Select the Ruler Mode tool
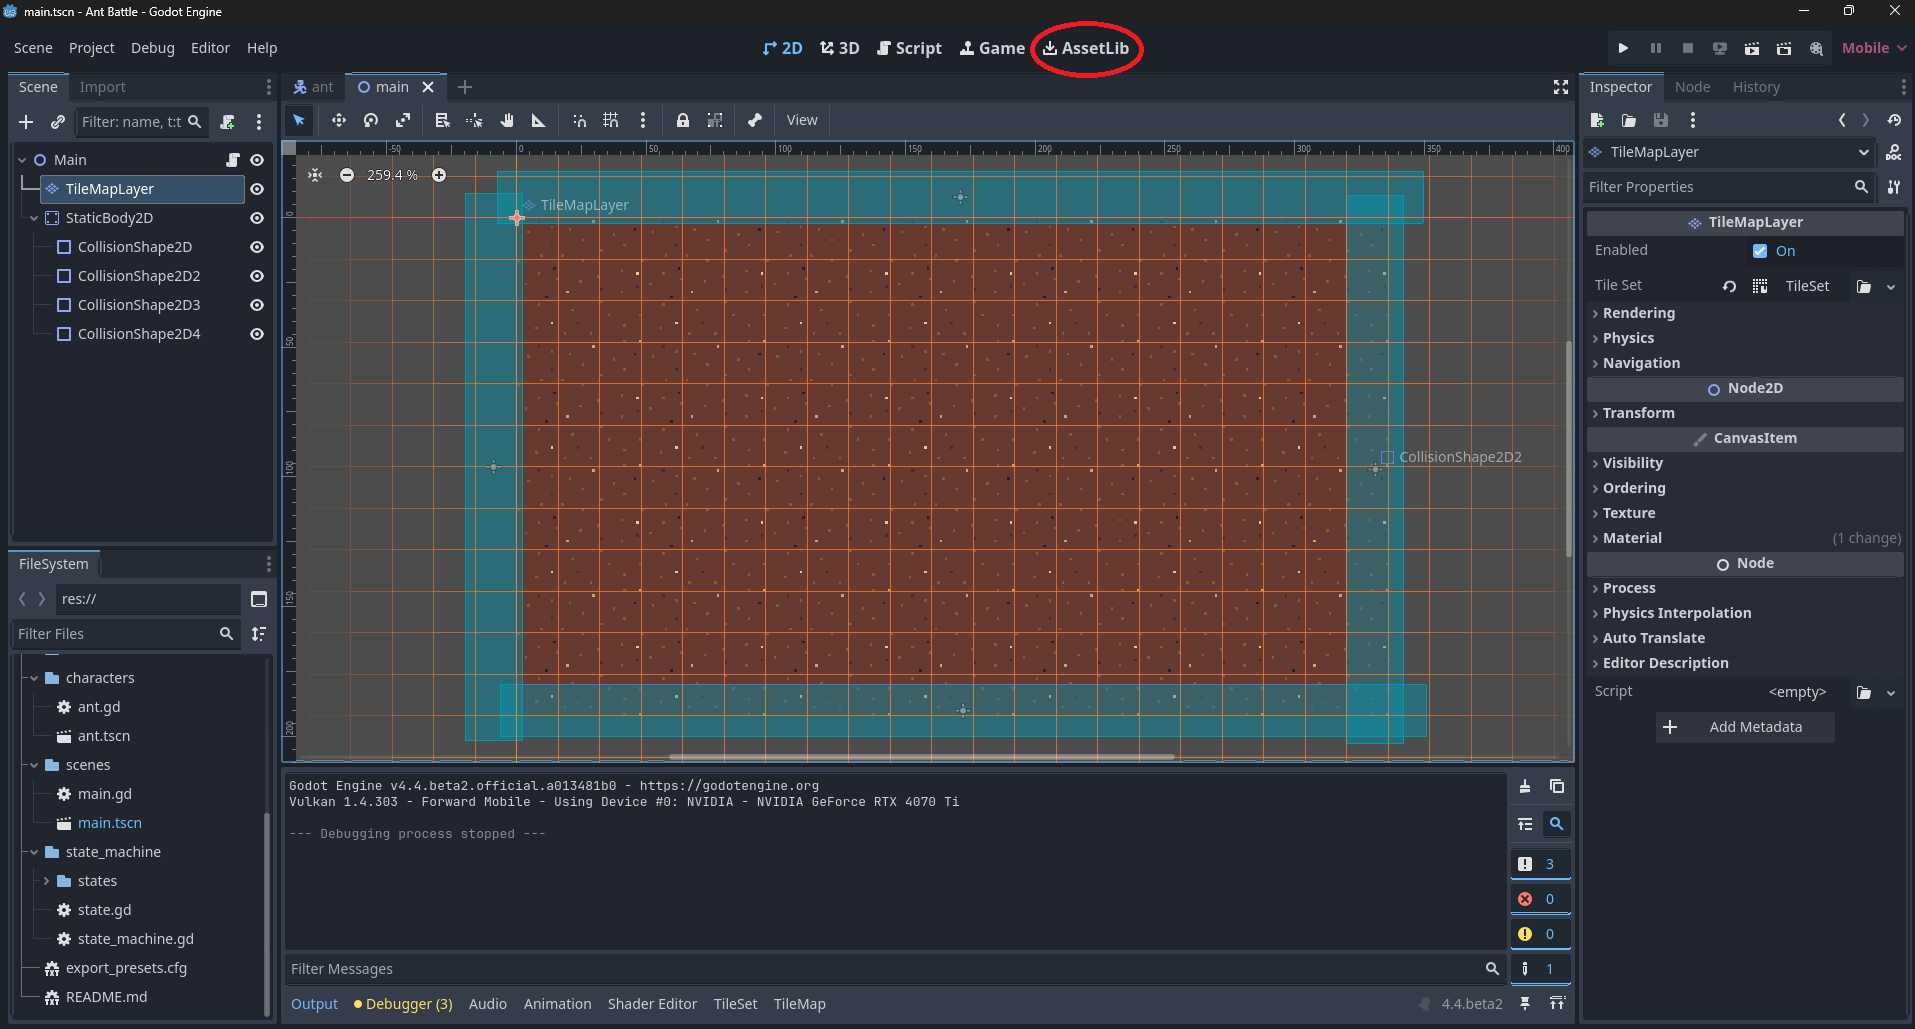 538,120
